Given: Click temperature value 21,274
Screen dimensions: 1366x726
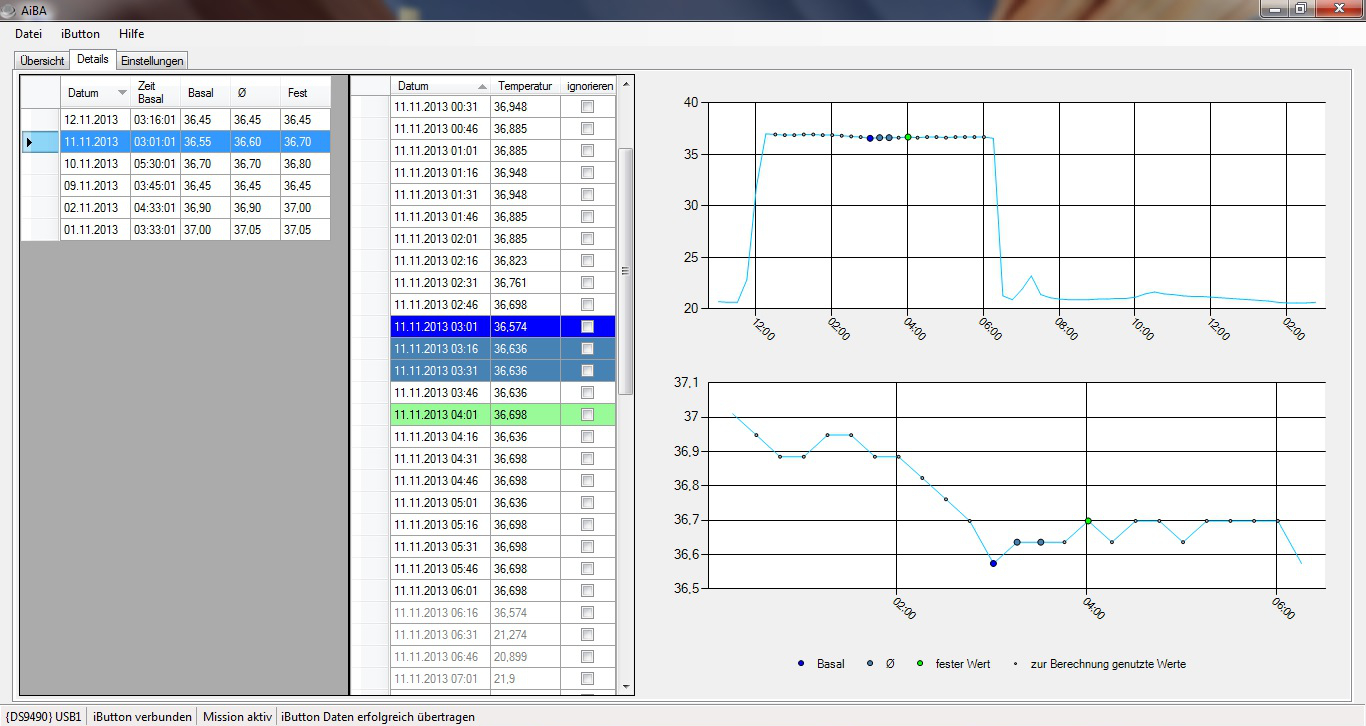Looking at the screenshot, I should [525, 635].
